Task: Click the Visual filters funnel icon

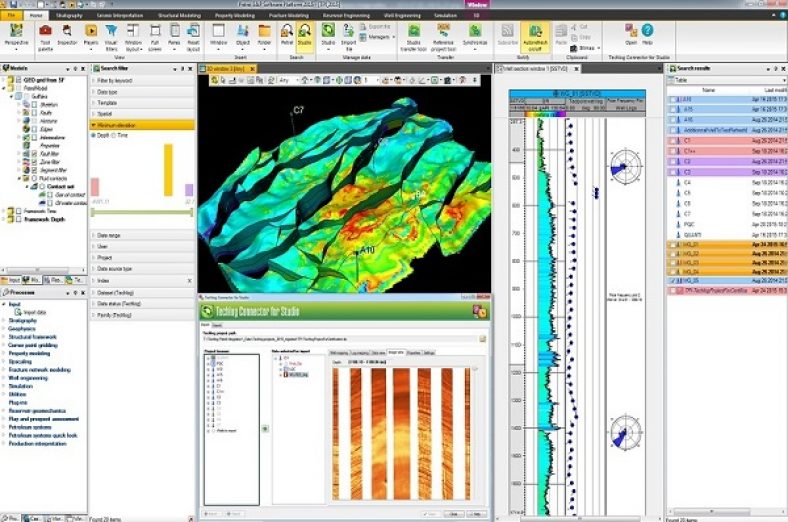Action: click(112, 35)
